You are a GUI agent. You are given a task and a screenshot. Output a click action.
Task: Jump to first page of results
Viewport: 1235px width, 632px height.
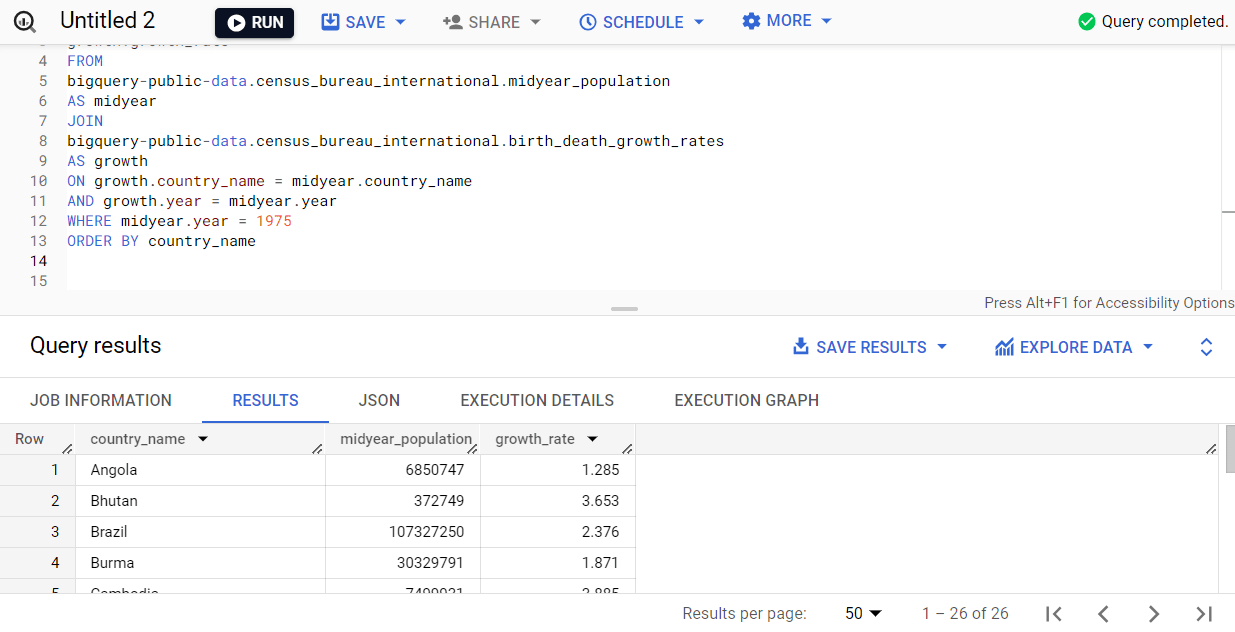pyautogui.click(x=1053, y=613)
